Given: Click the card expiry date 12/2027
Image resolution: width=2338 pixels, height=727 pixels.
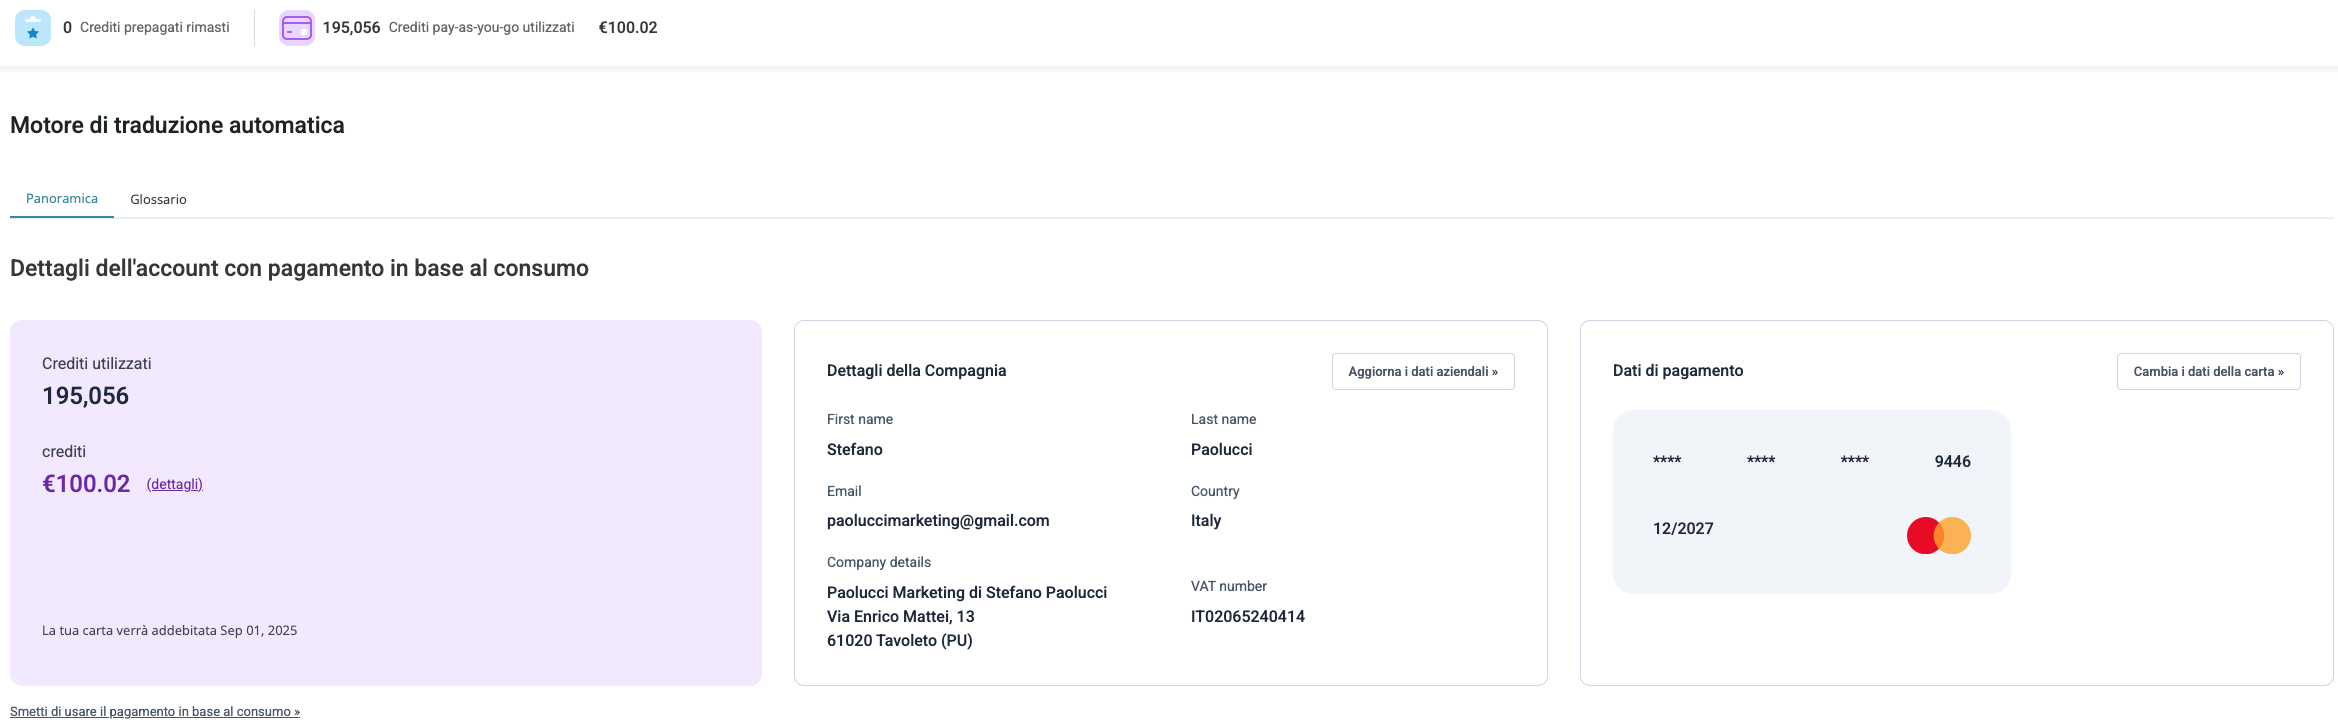Looking at the screenshot, I should click(1683, 528).
